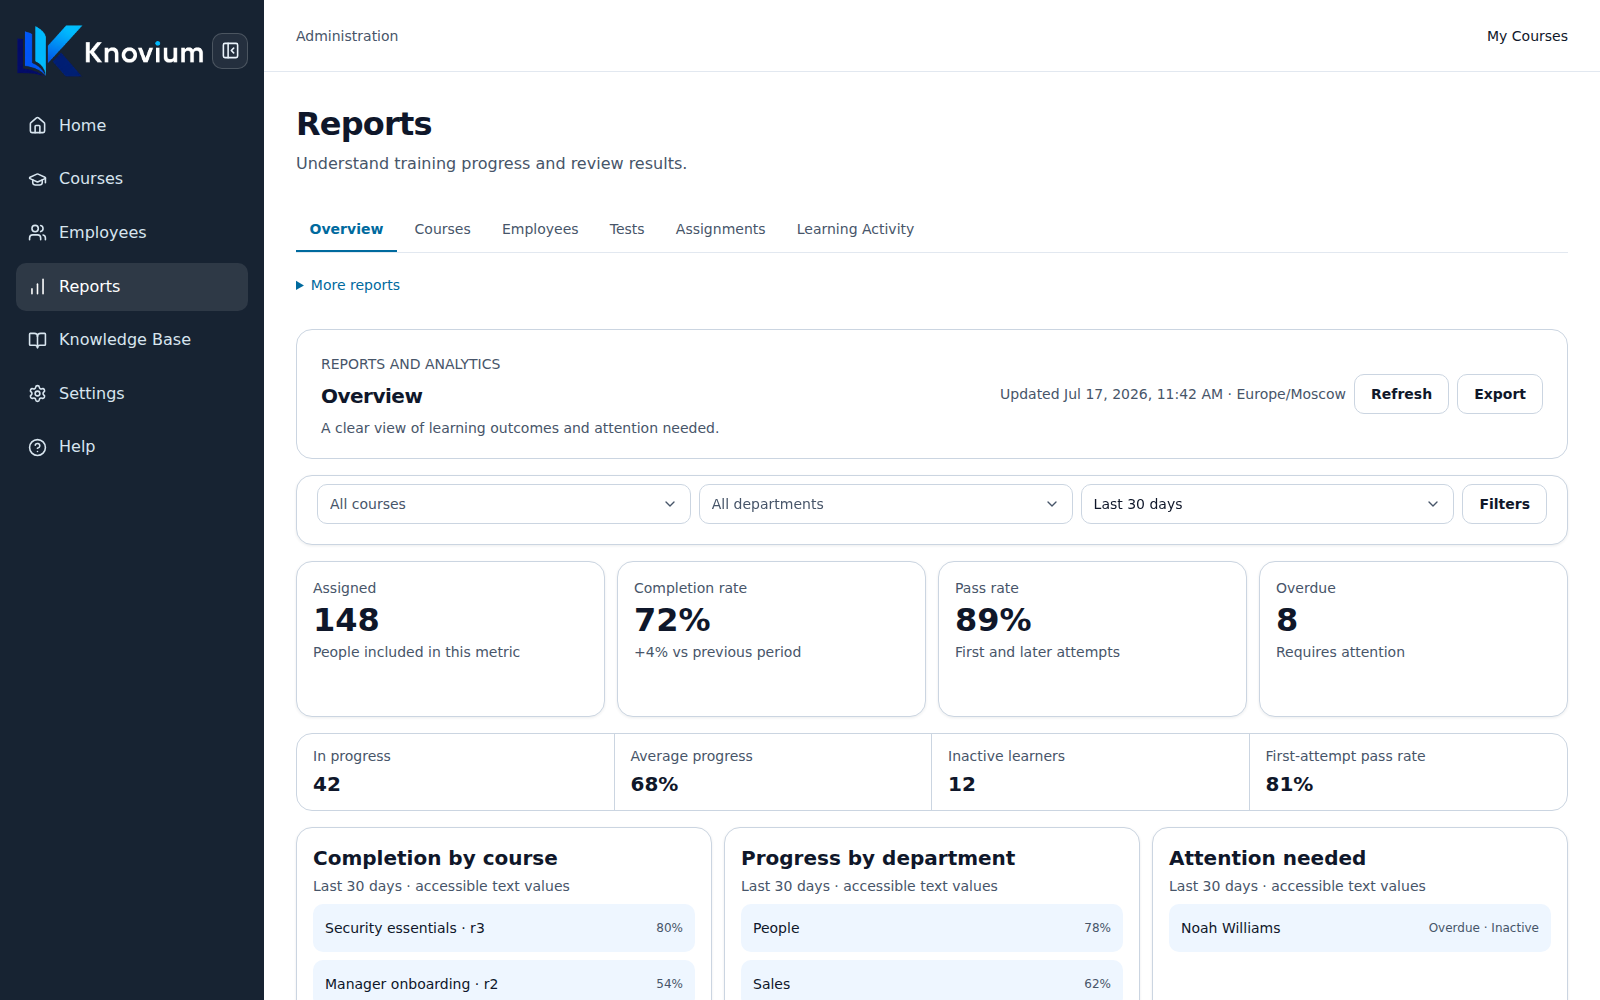Open the Noah Williams attention row
This screenshot has height=1000, width=1600.
click(1360, 928)
